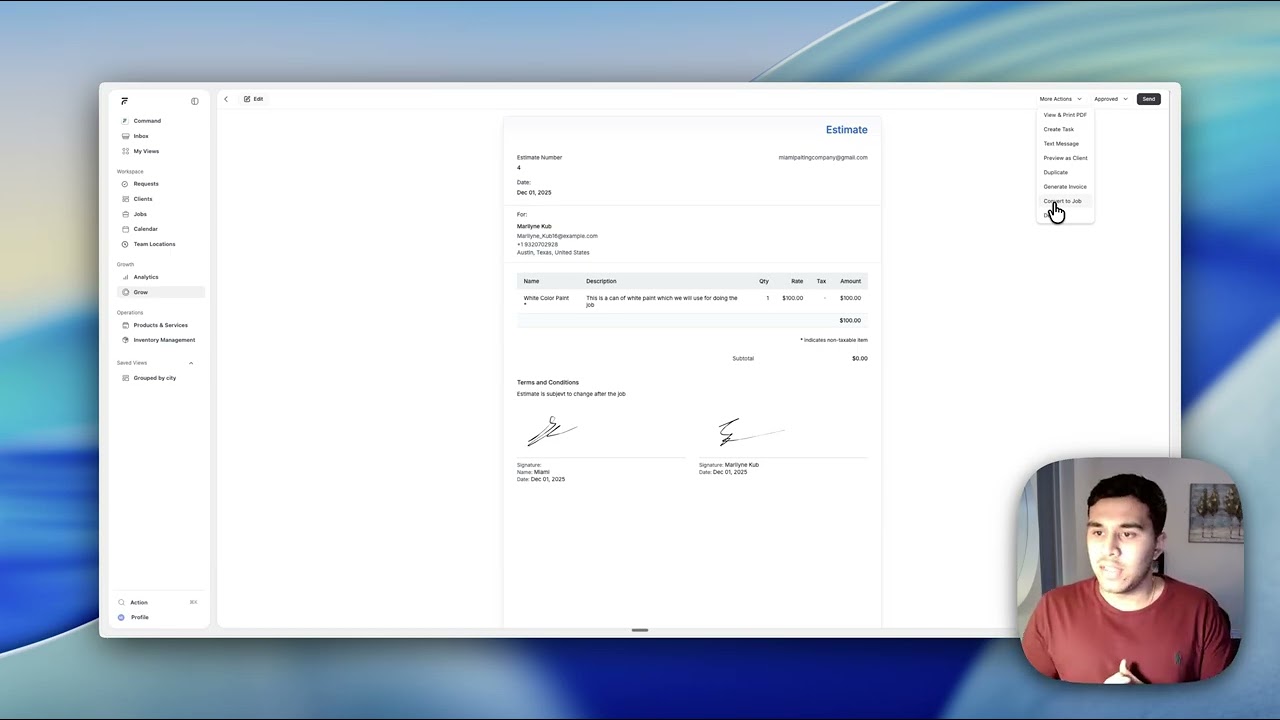Image resolution: width=1280 pixels, height=720 pixels.
Task: Click the non-taxable item note
Action: (834, 340)
